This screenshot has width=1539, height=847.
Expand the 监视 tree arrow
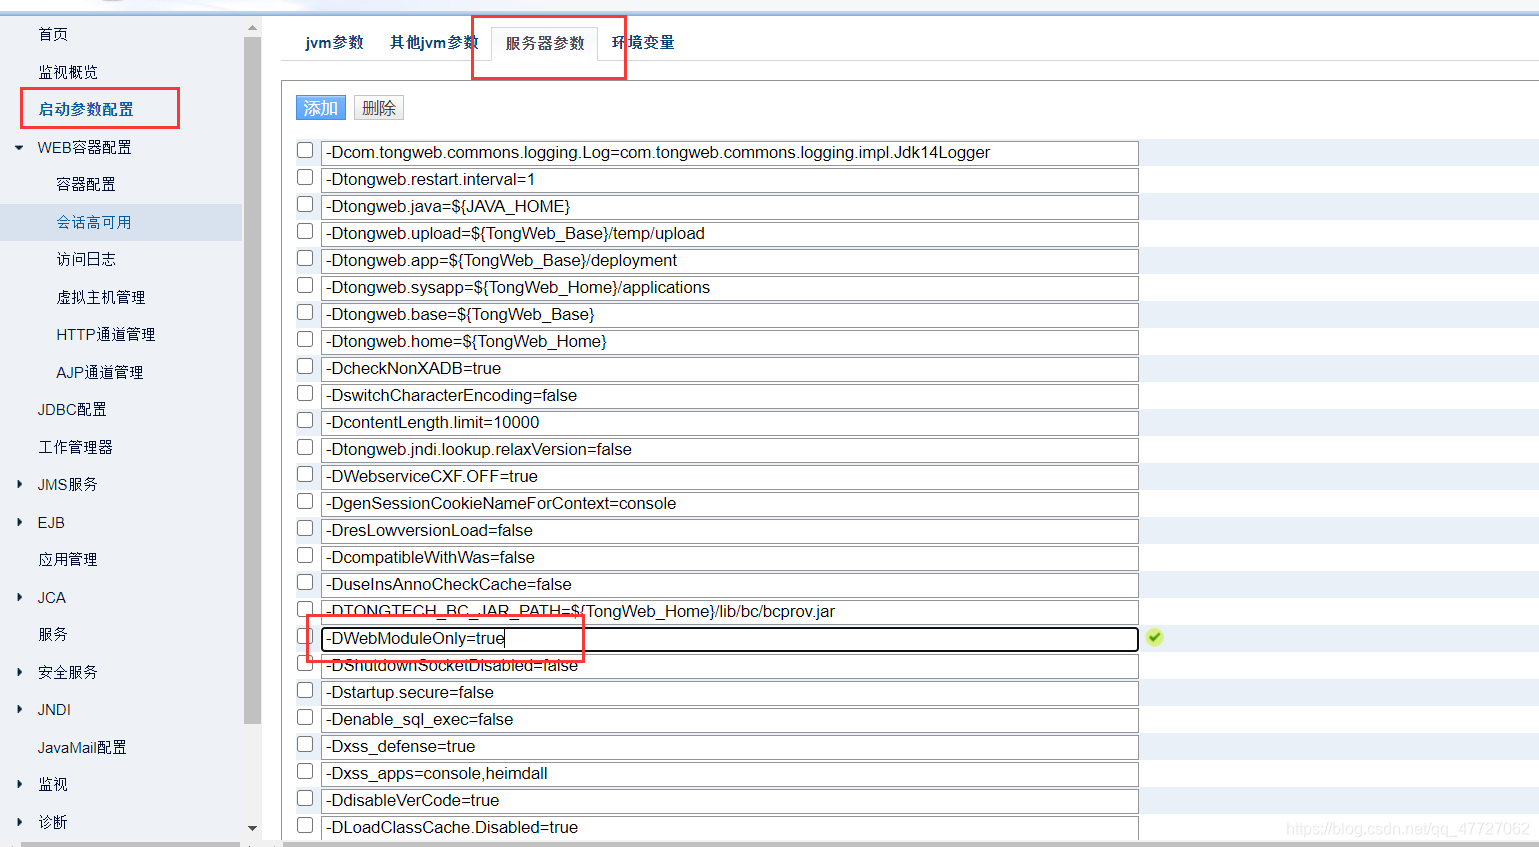pyautogui.click(x=19, y=784)
